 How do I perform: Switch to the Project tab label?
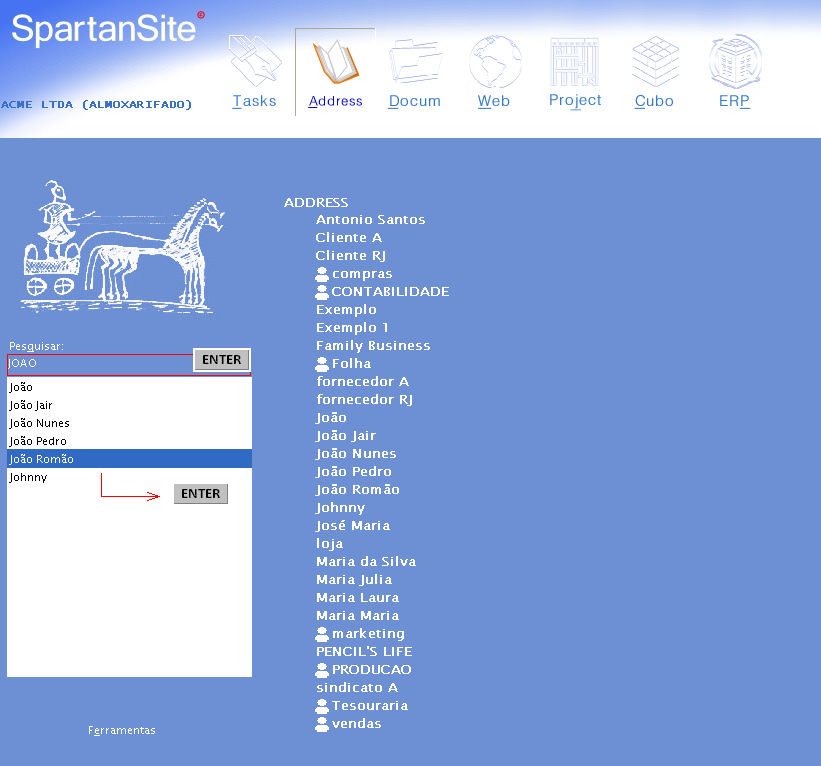575,101
